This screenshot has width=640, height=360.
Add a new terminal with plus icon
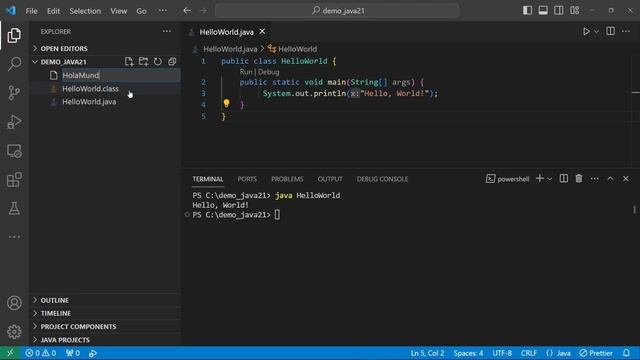click(540, 179)
